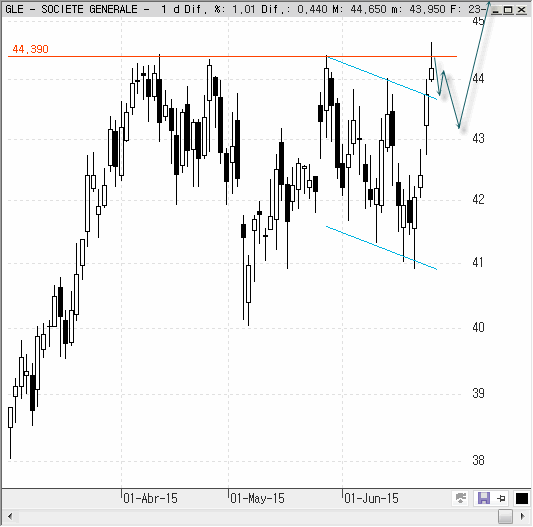Click the 01-Jun-15 date marker
The height and width of the screenshot is (527, 533).
pos(371,498)
